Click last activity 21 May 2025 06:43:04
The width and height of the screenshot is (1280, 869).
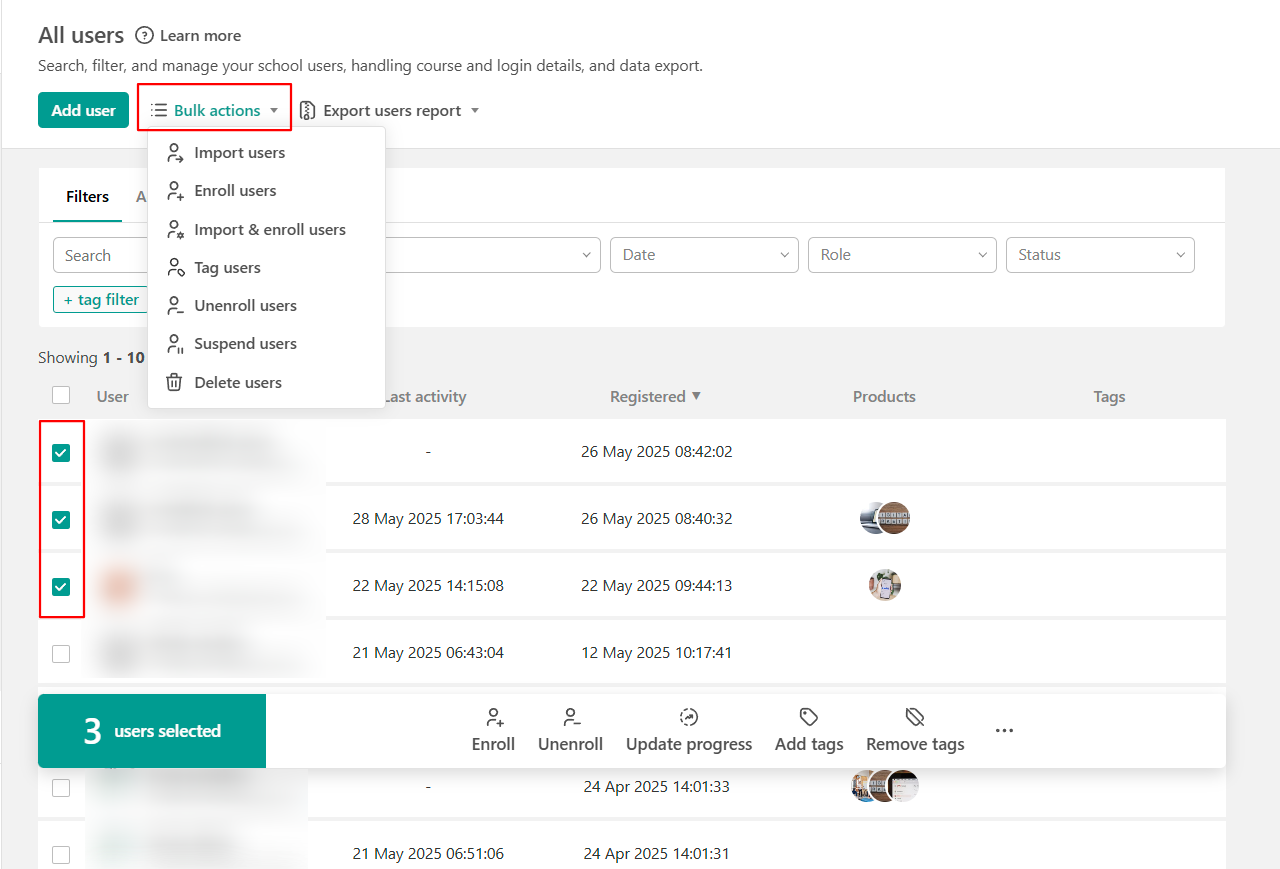[428, 652]
